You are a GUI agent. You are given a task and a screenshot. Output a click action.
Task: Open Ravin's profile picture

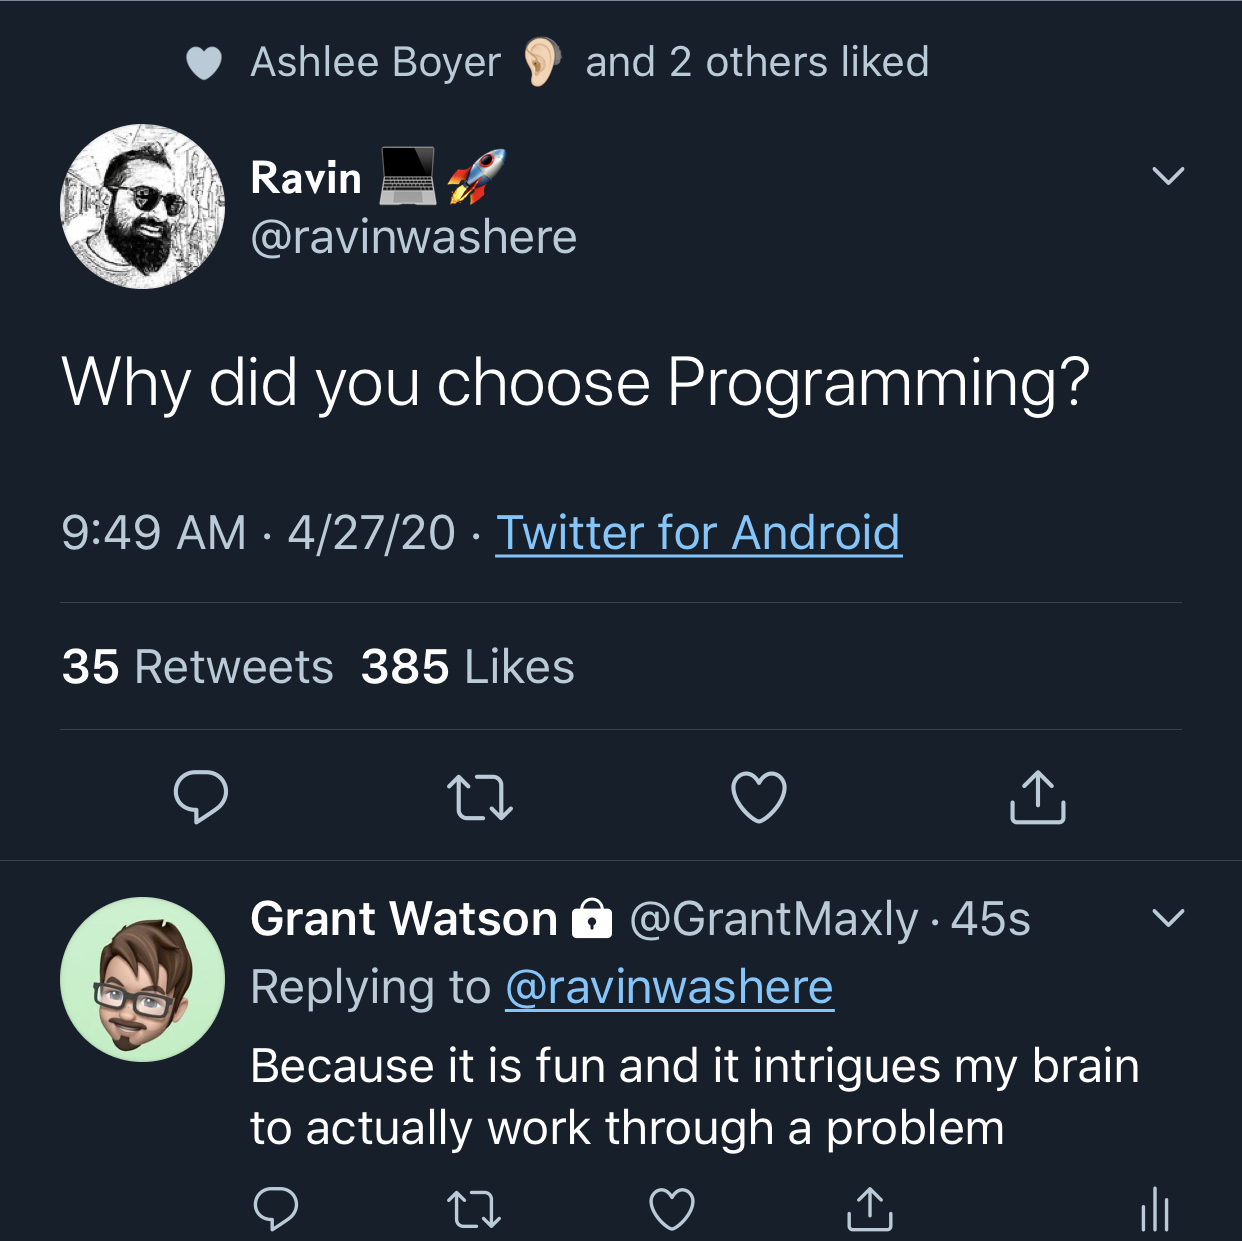point(143,207)
